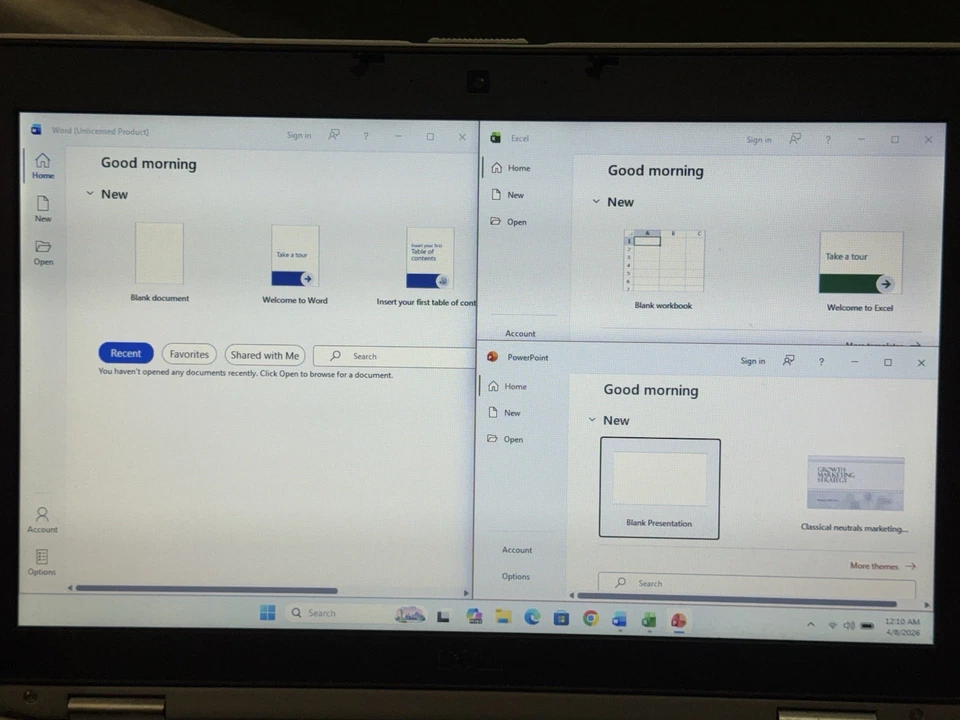The width and height of the screenshot is (960, 720).
Task: Select Open in the PowerPoint sidebar
Action: pyautogui.click(x=505, y=439)
